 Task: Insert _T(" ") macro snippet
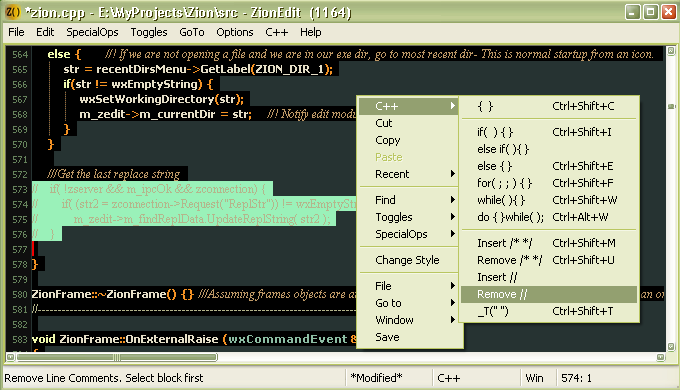pos(549,311)
